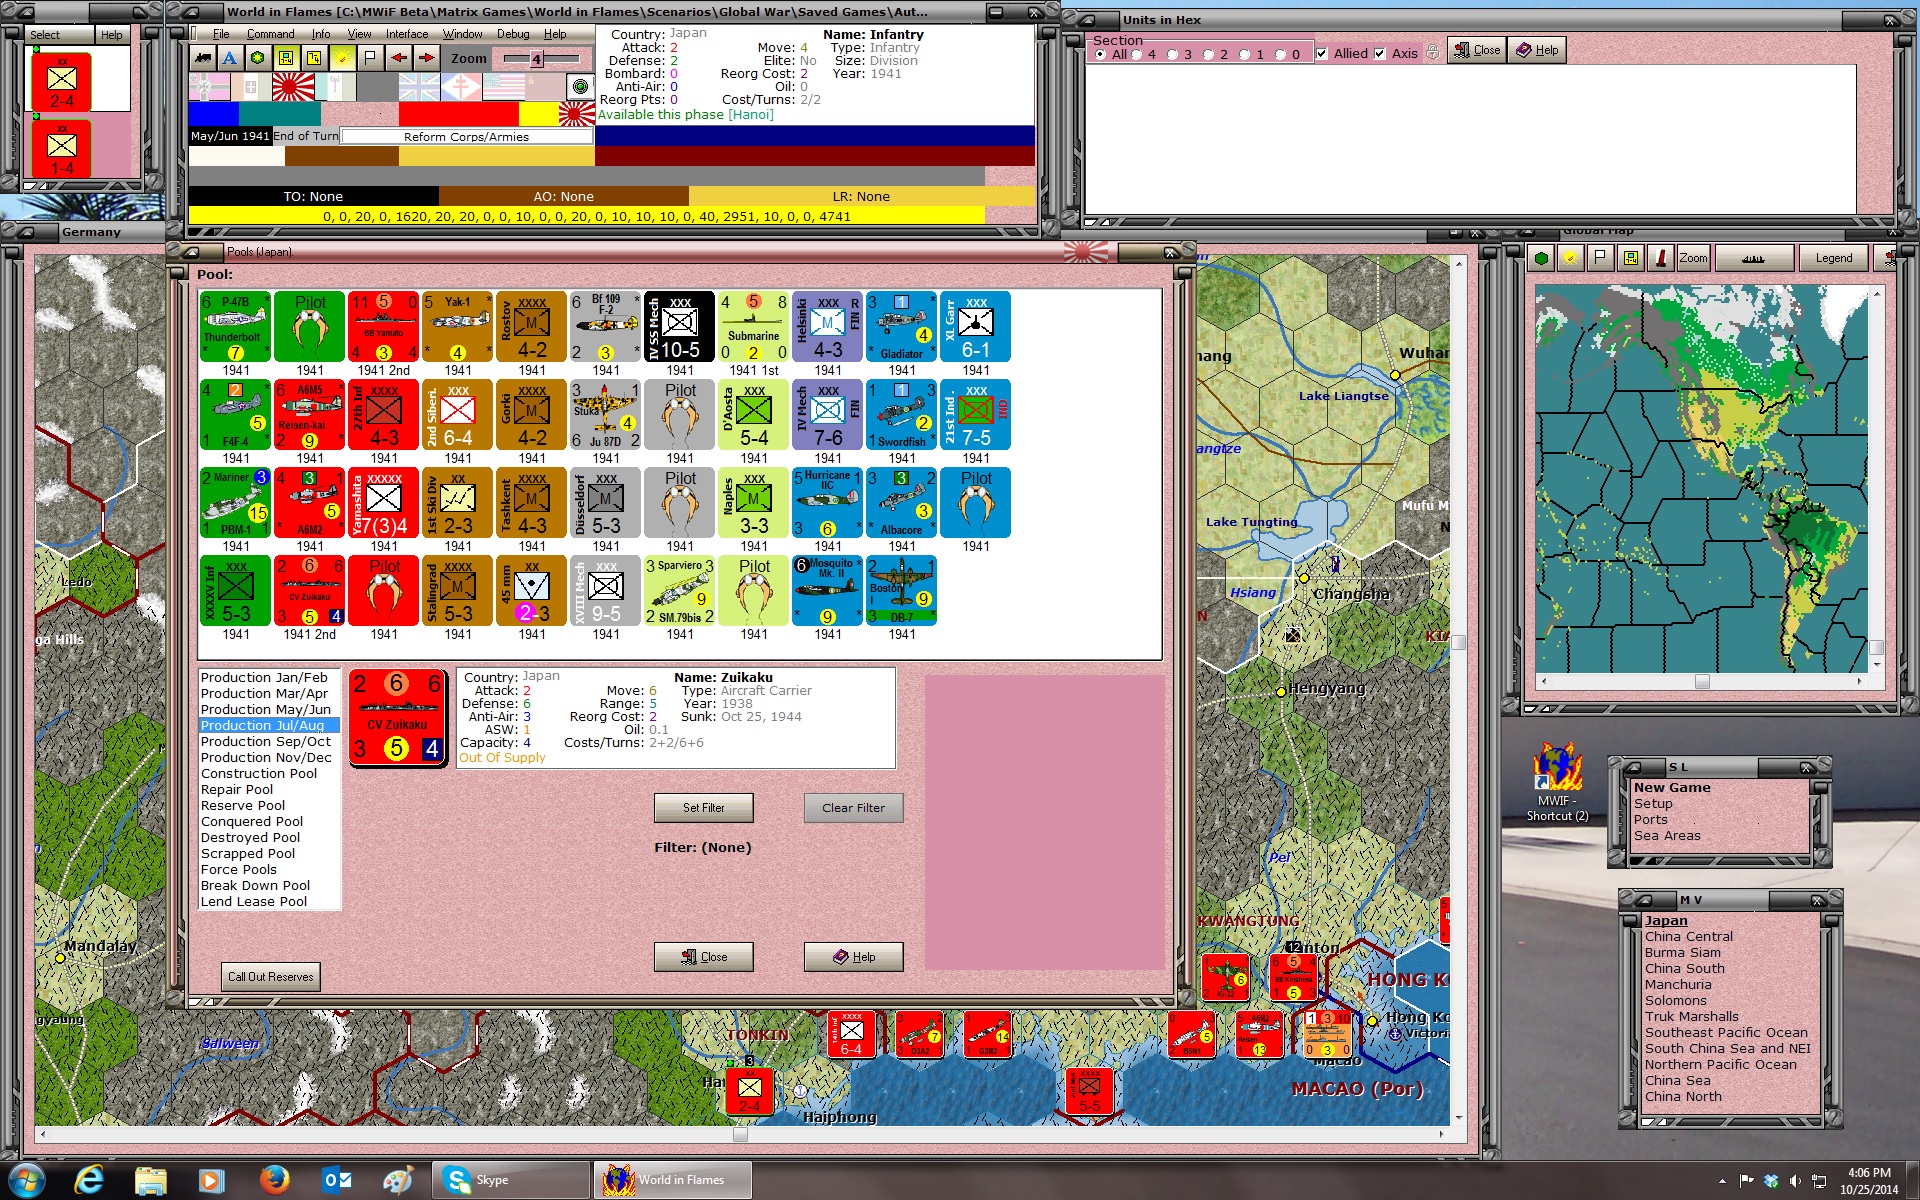Click the blue letter A toolbar icon
The image size is (1920, 1200).
230,58
